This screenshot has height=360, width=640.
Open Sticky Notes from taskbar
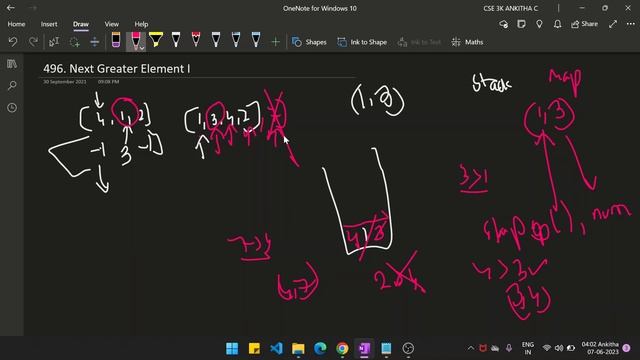pyautogui.click(x=254, y=348)
